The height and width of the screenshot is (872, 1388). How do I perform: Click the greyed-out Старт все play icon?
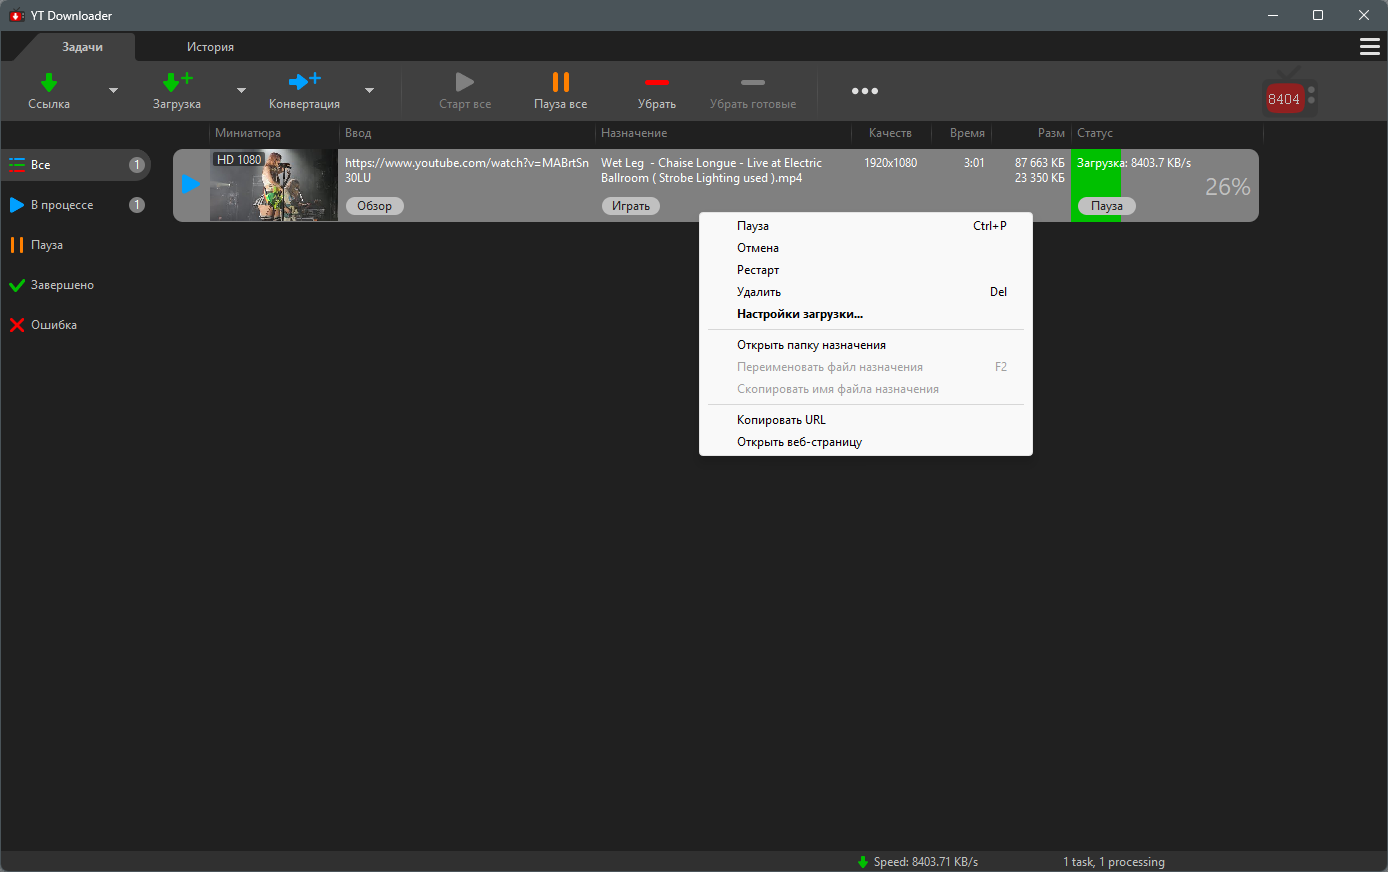click(x=465, y=82)
